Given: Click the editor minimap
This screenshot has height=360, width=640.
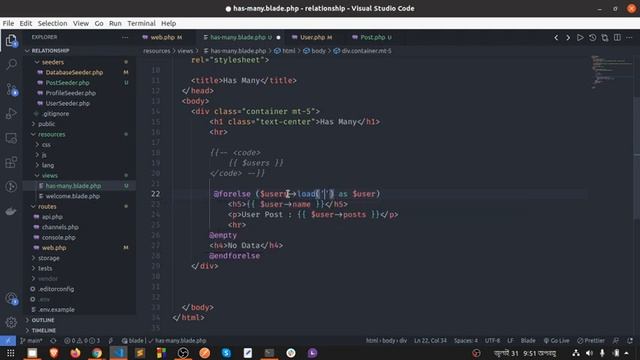Looking at the screenshot, I should click(611, 72).
